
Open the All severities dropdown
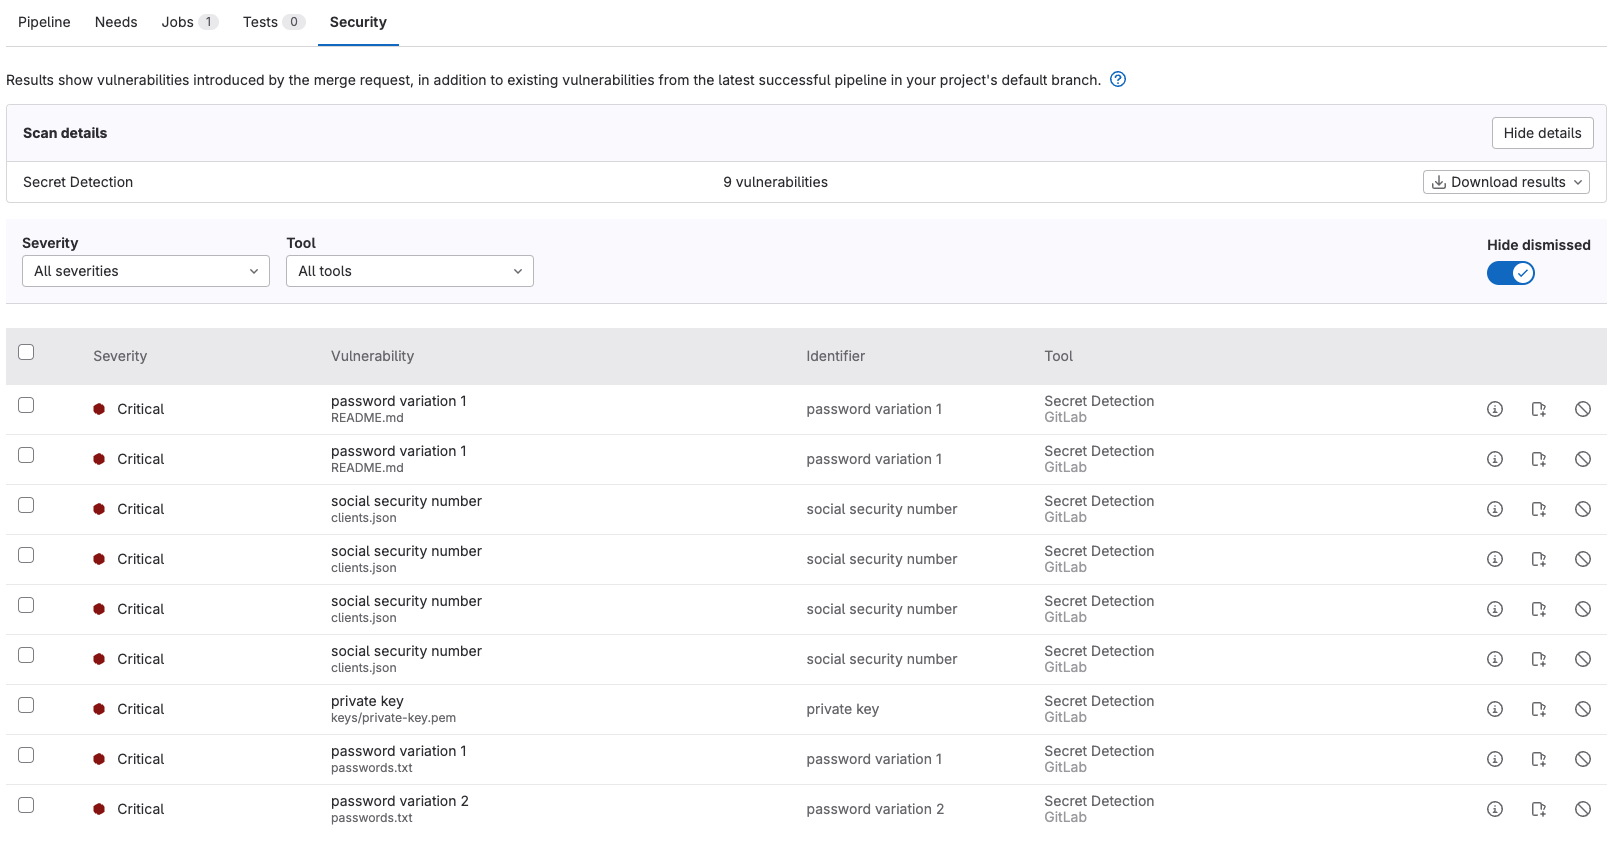146,271
